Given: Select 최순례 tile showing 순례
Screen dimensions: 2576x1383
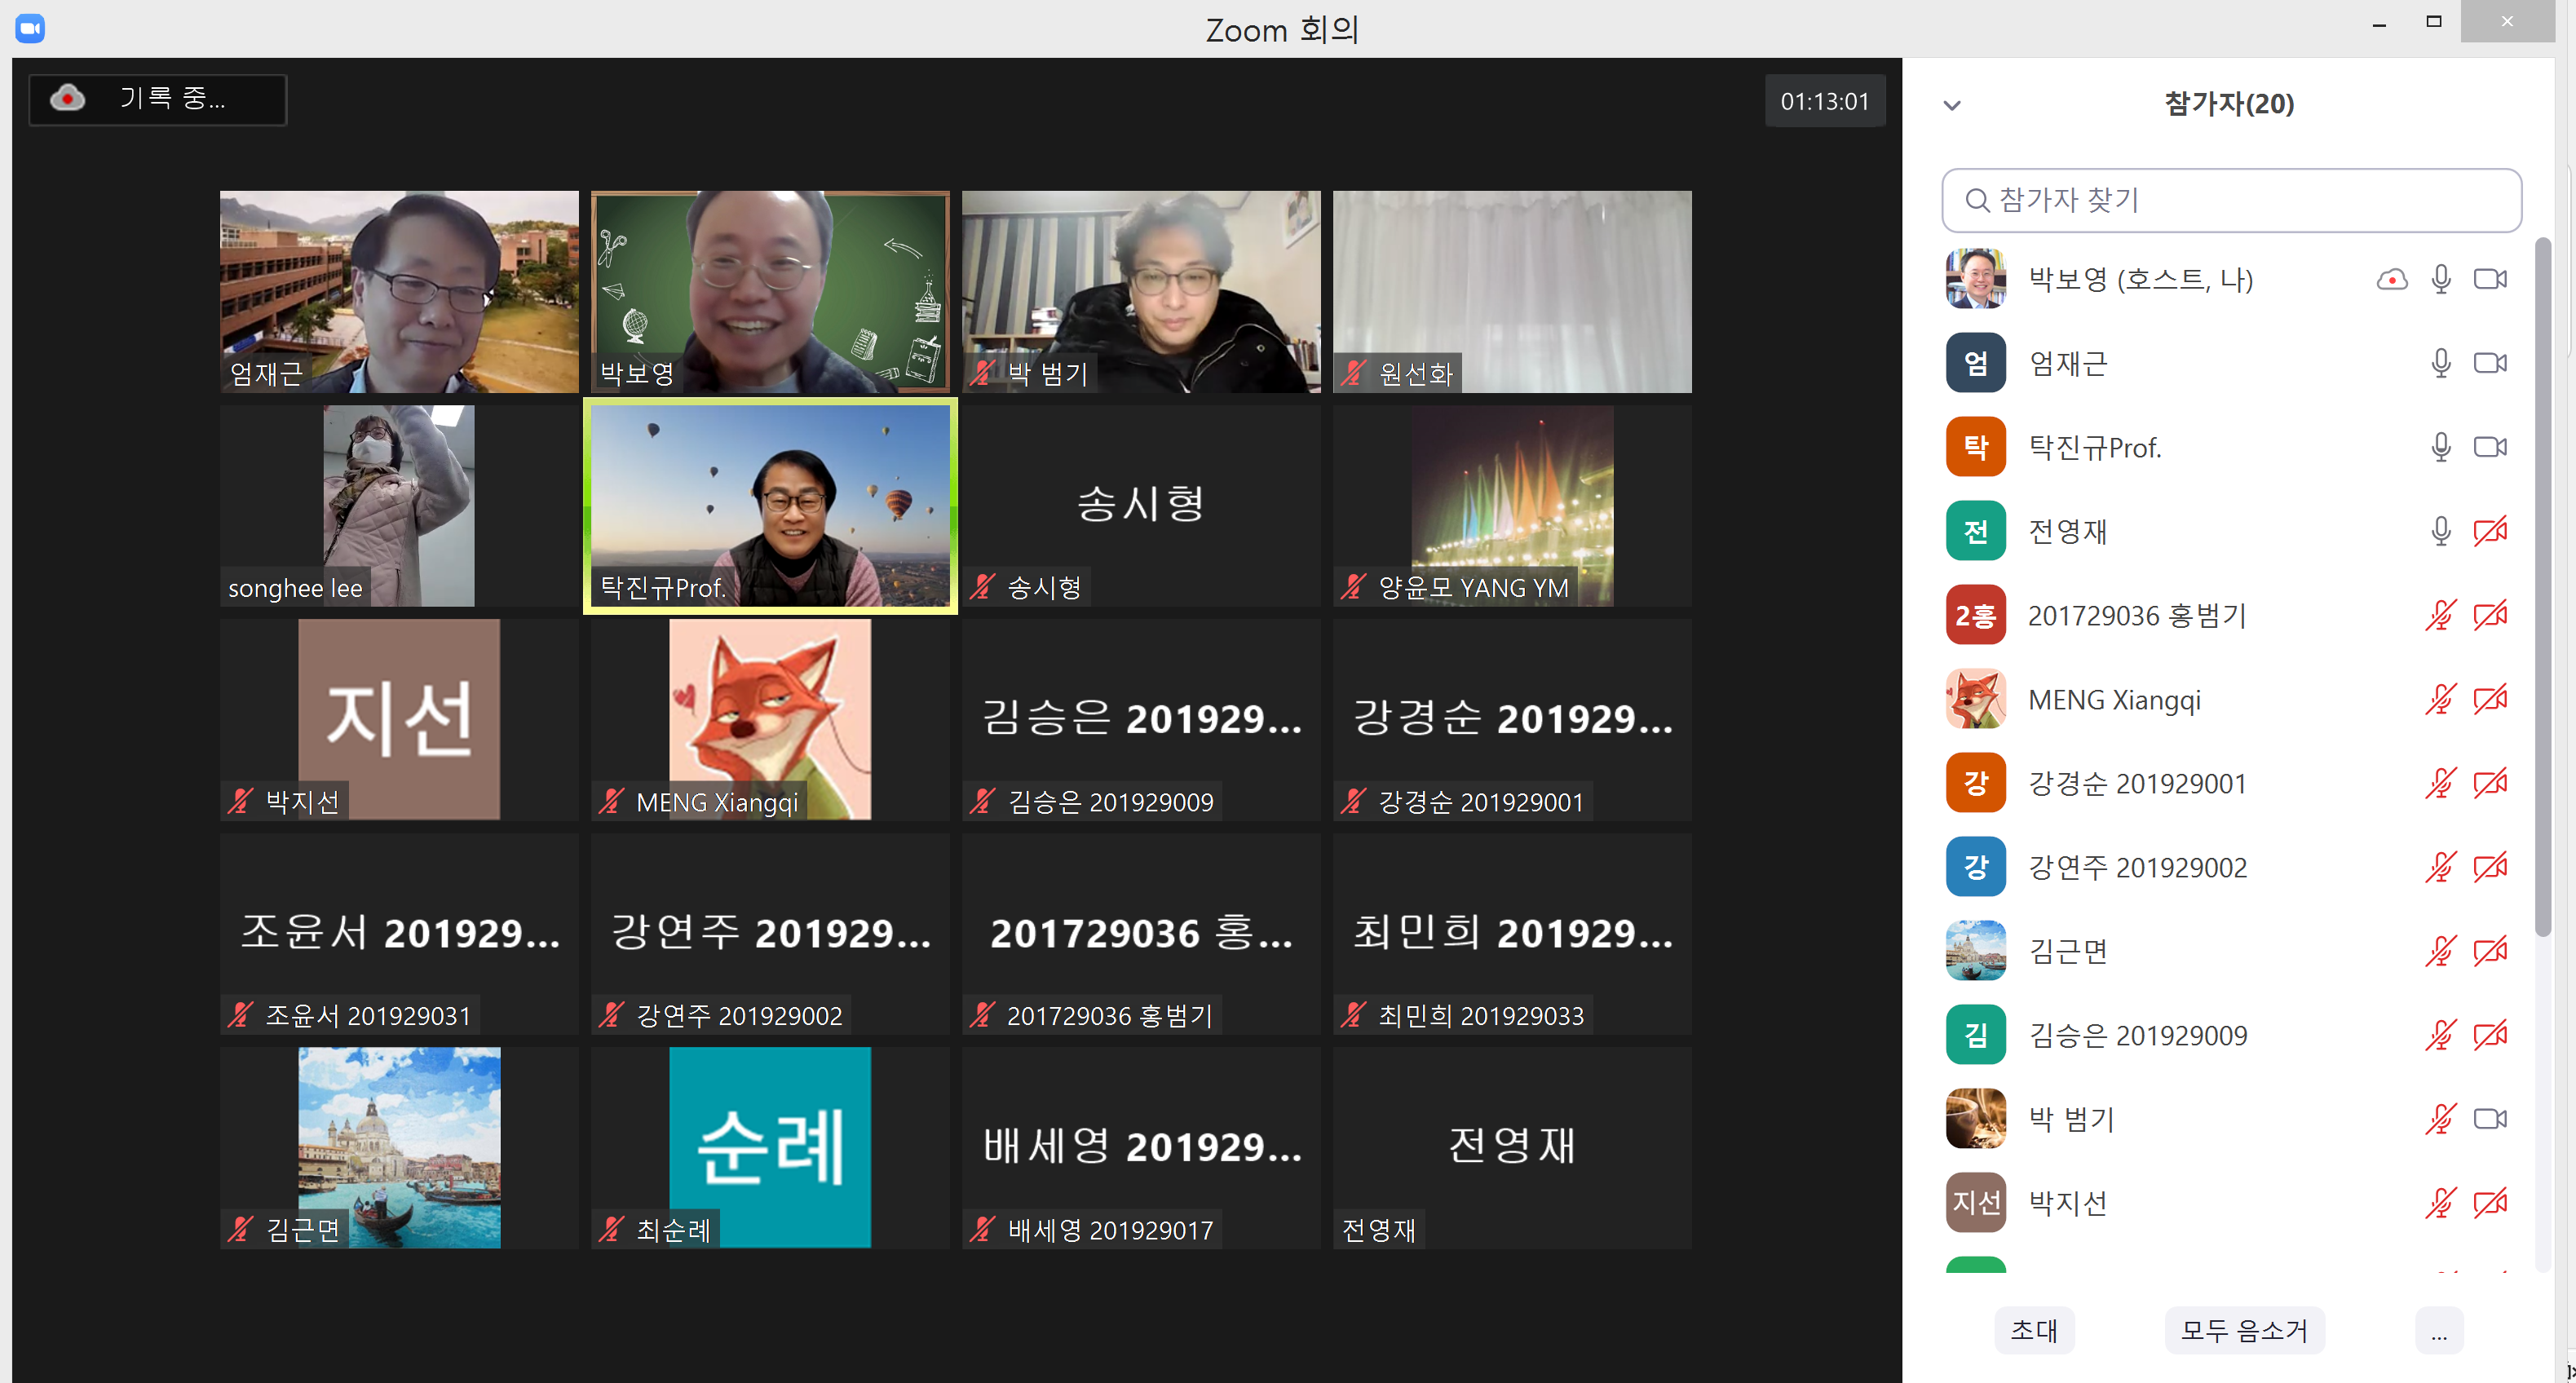Looking at the screenshot, I should [x=770, y=1147].
